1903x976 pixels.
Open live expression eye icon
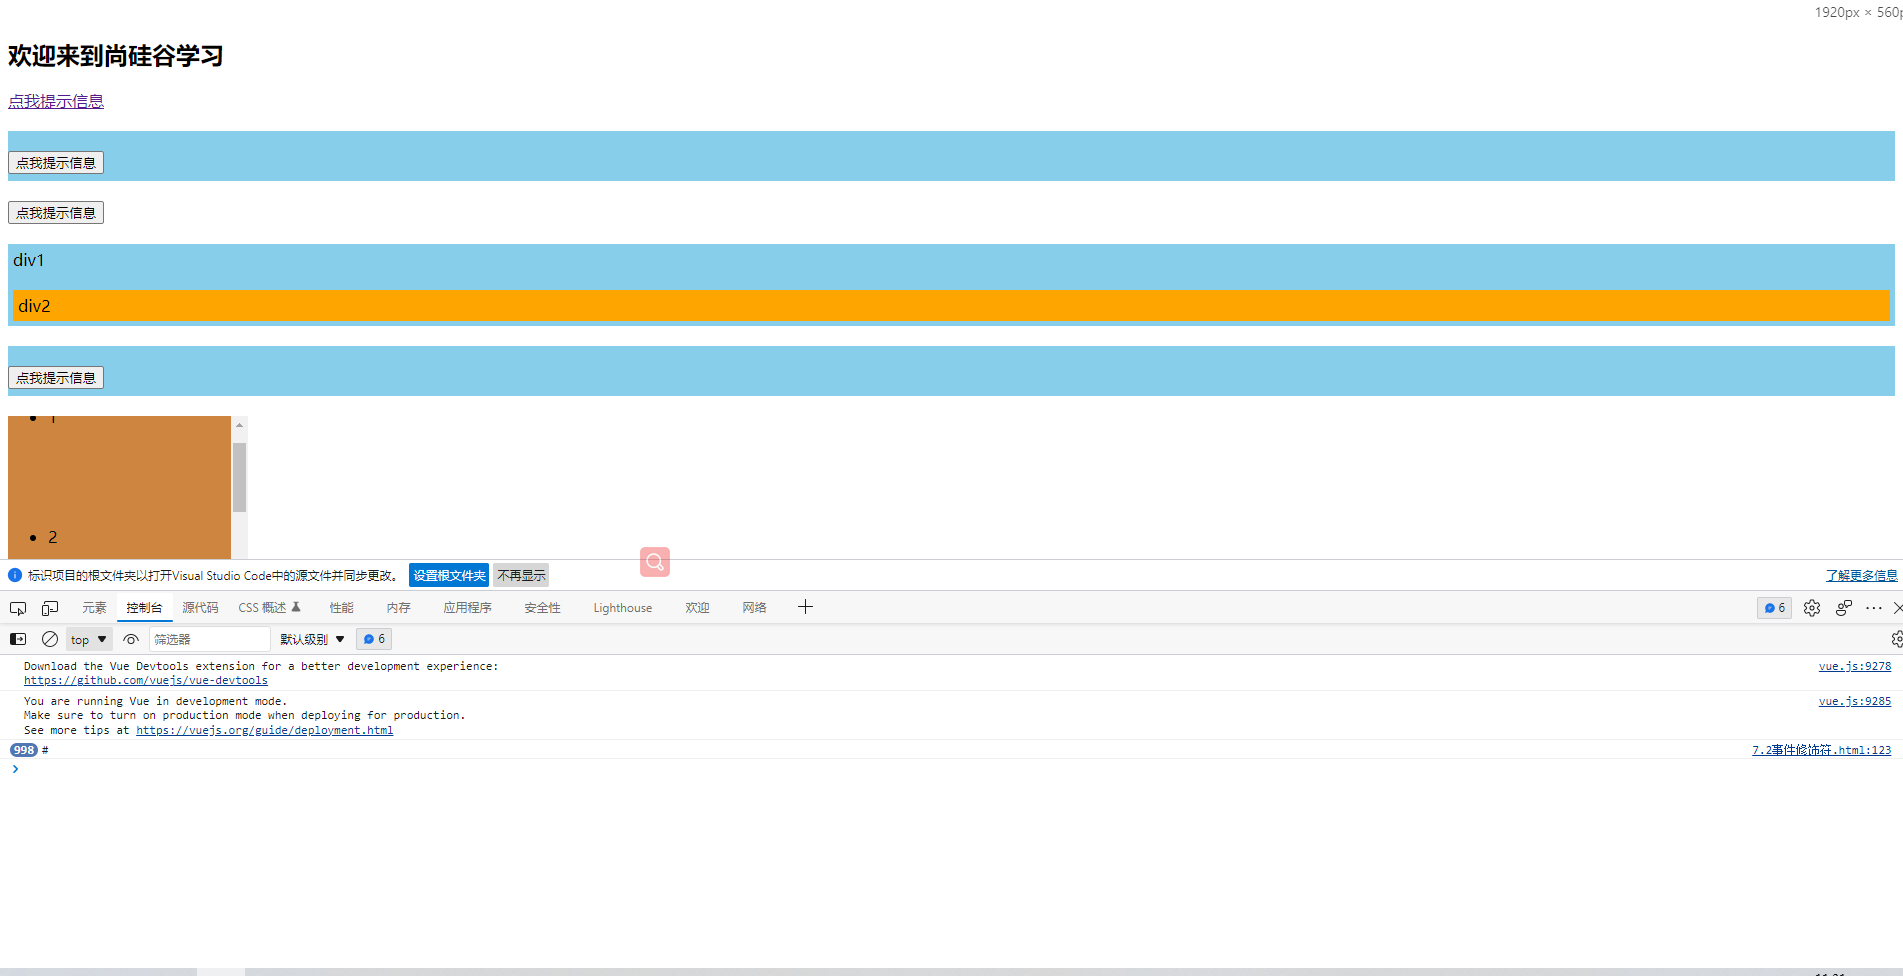pos(131,639)
